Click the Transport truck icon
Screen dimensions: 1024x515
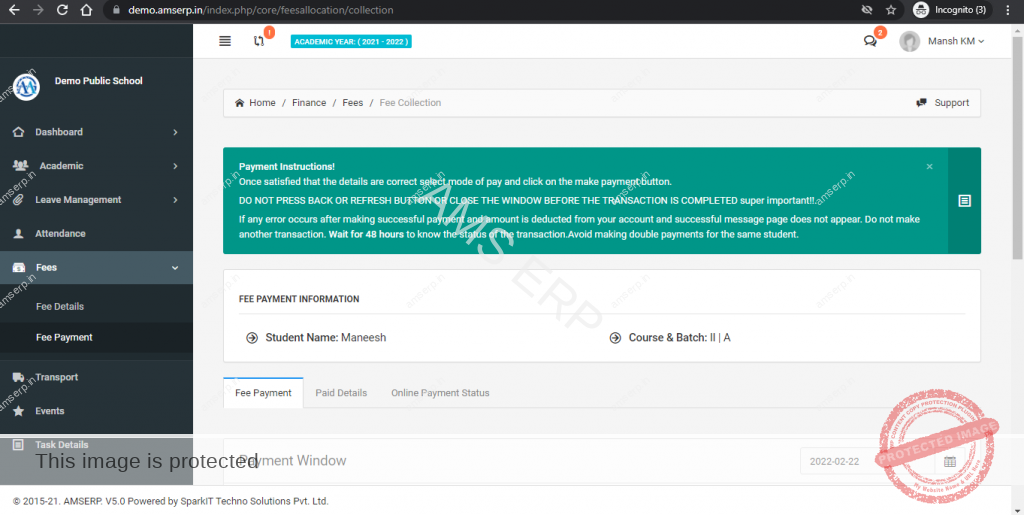click(18, 377)
